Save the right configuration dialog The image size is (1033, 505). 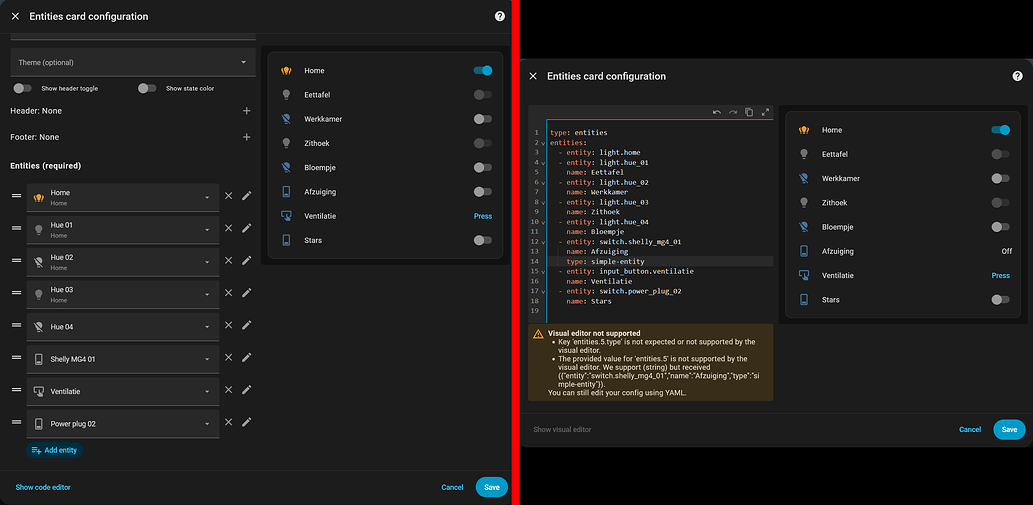pos(1009,429)
